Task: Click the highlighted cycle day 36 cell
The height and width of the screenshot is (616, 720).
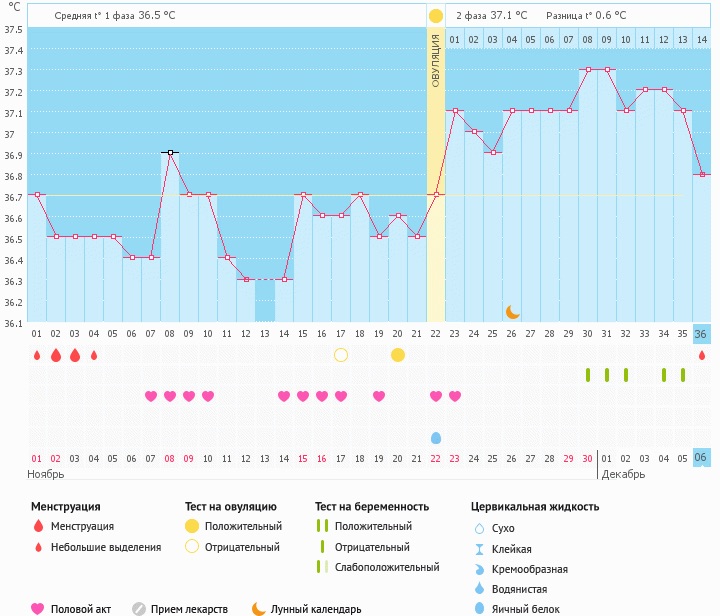Action: [x=702, y=334]
